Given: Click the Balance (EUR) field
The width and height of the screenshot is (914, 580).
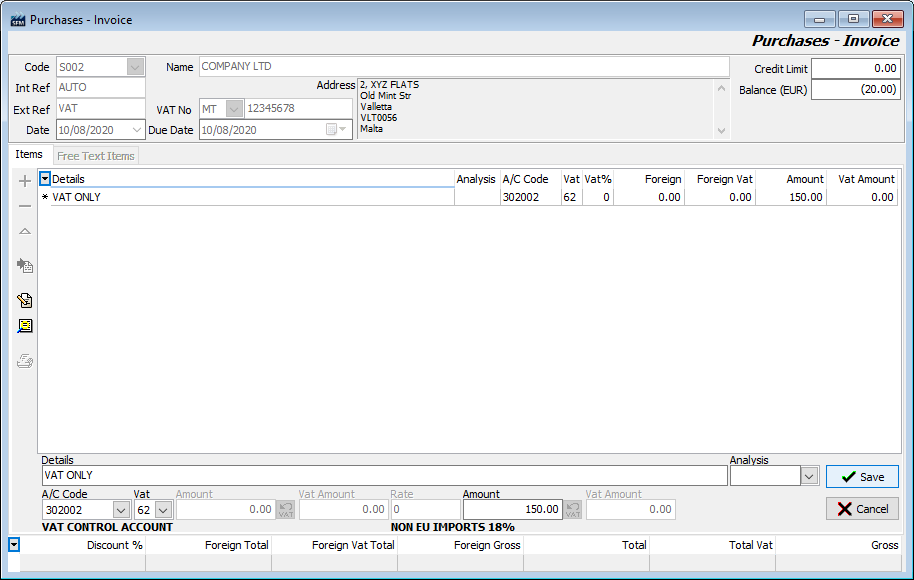Looking at the screenshot, I should point(856,90).
